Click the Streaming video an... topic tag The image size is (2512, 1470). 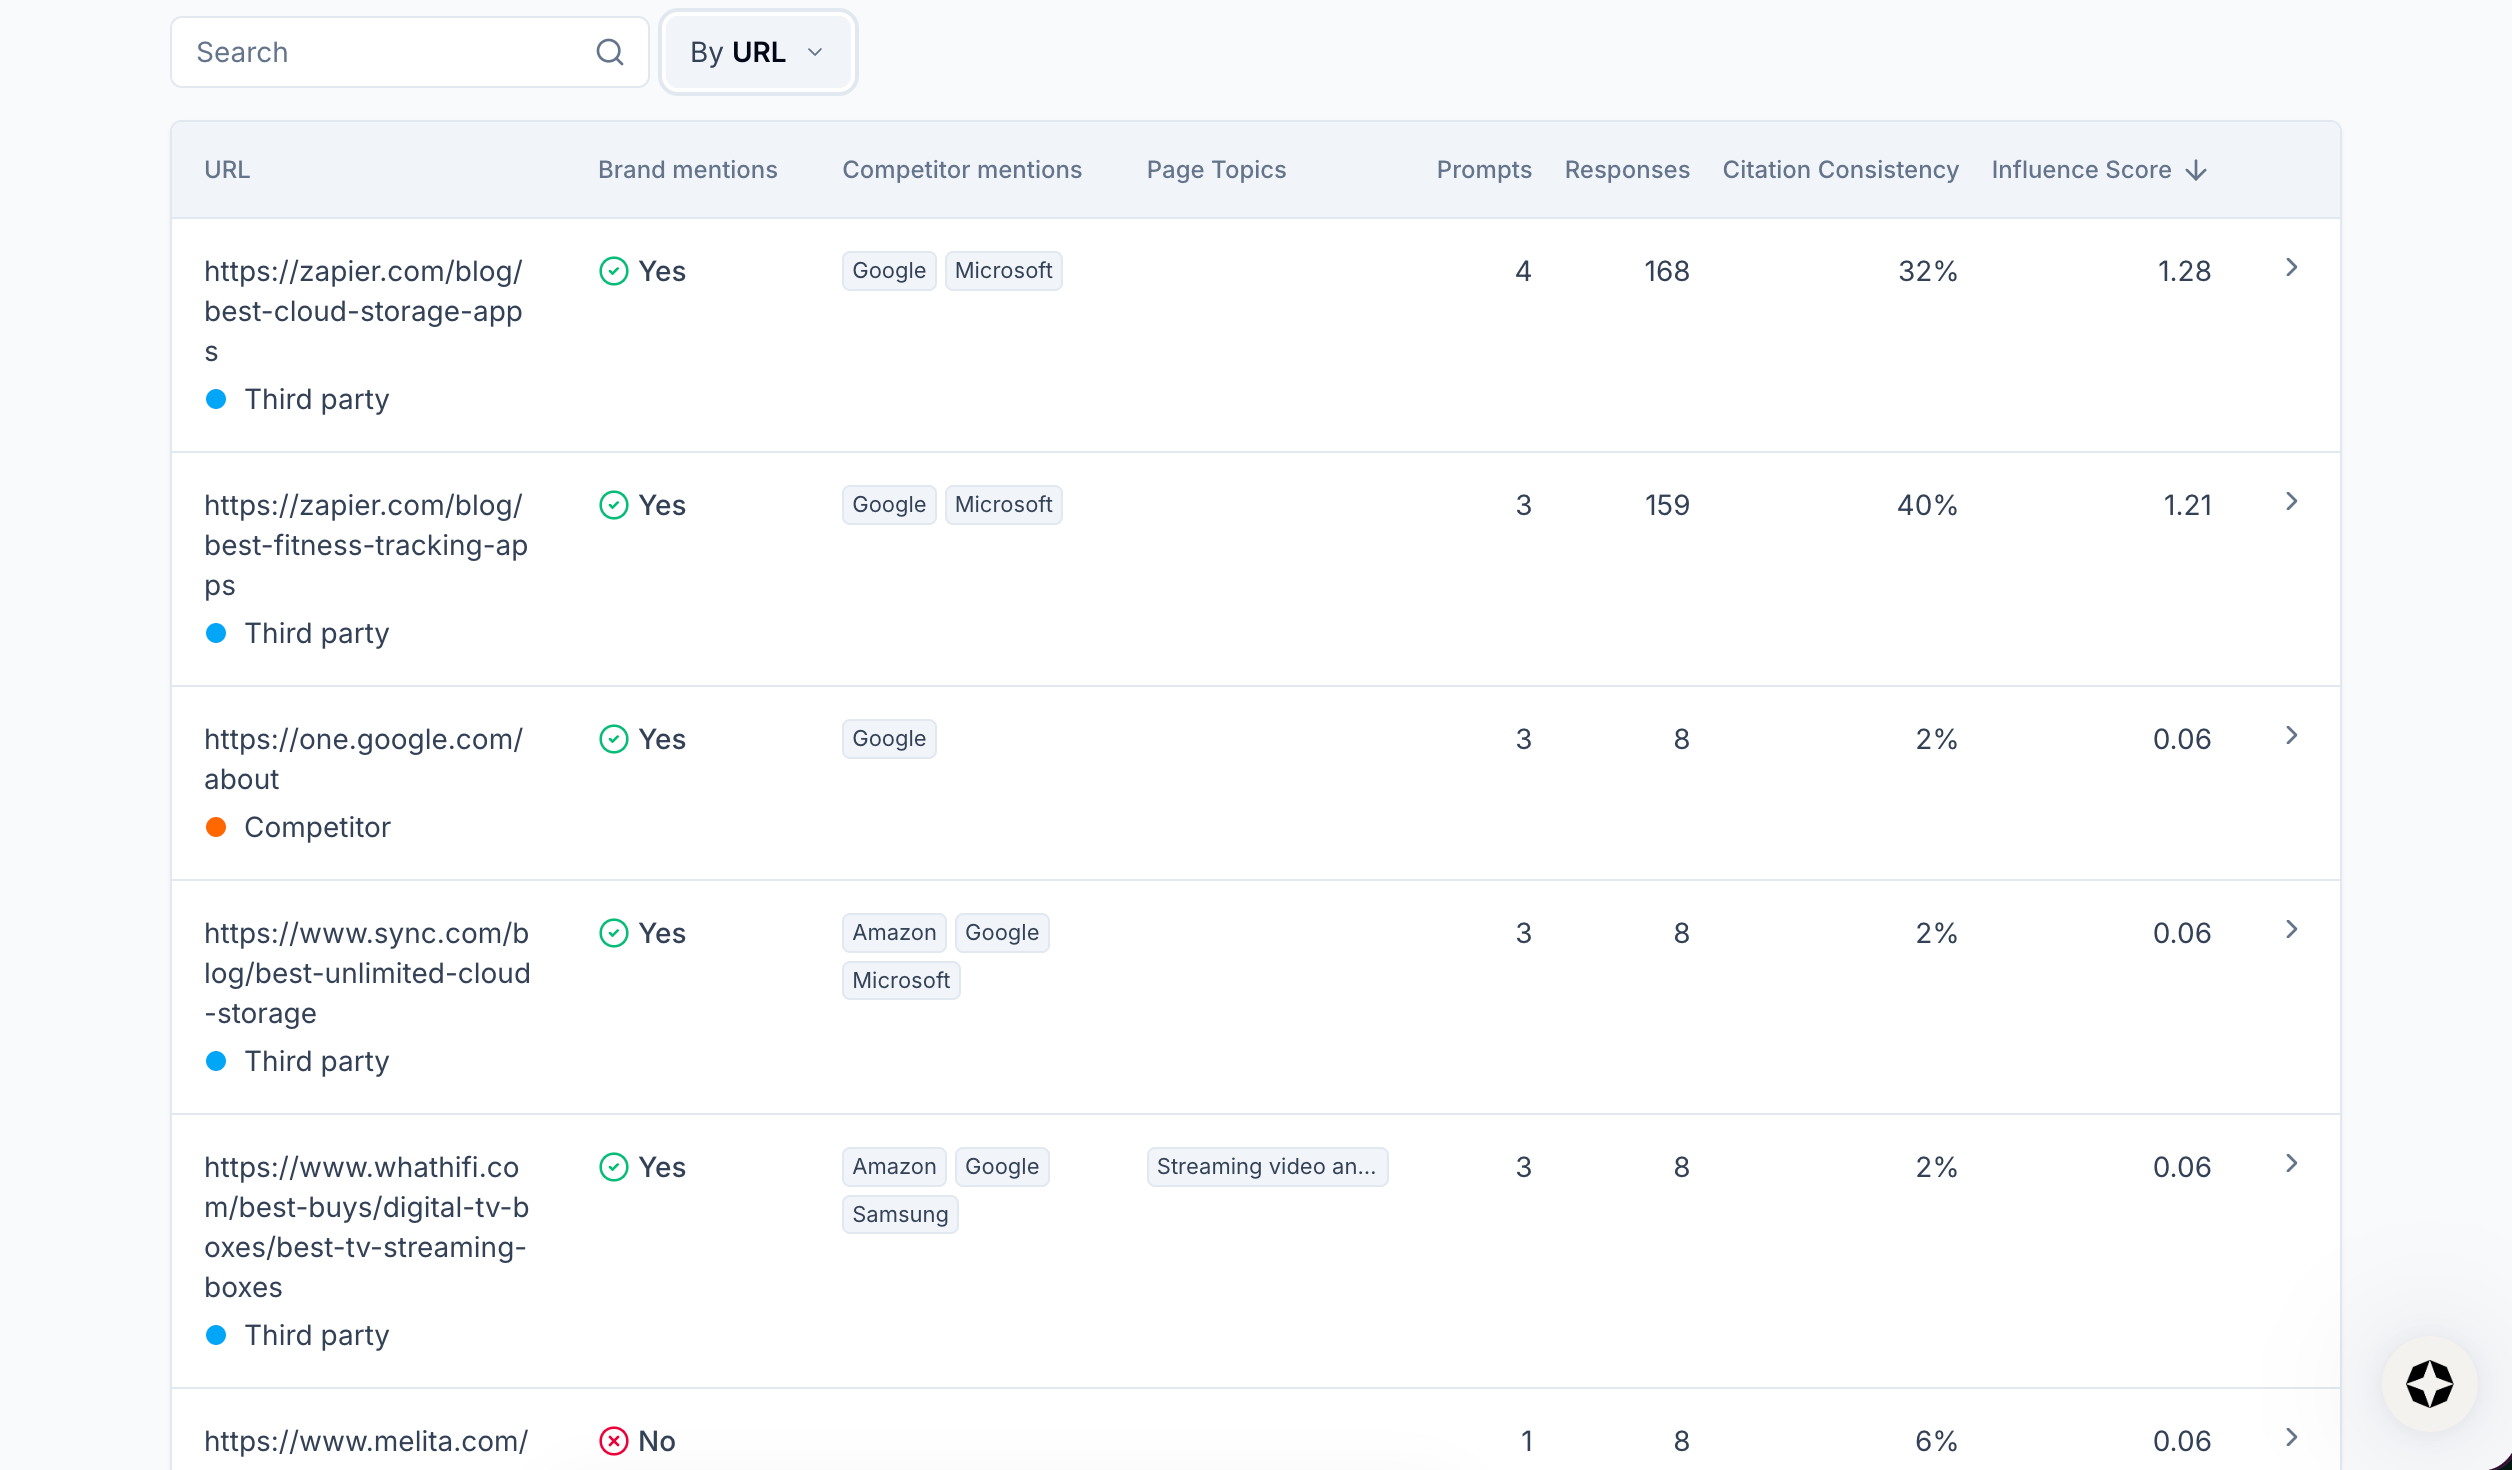[1267, 1167]
